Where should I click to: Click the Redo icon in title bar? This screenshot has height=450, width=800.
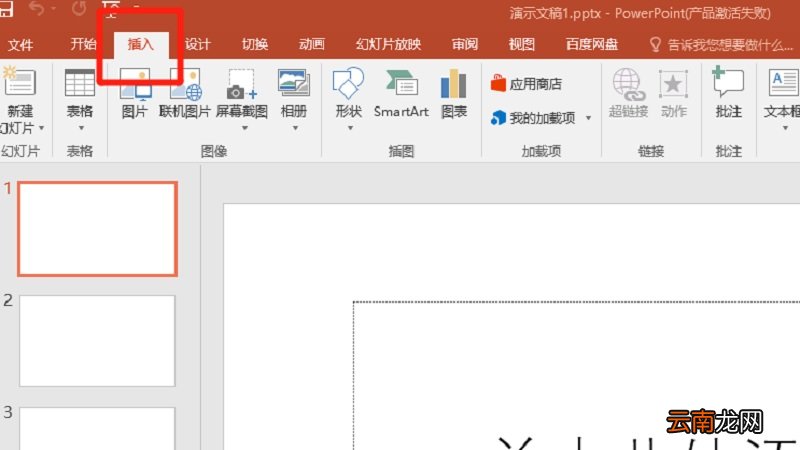point(79,8)
